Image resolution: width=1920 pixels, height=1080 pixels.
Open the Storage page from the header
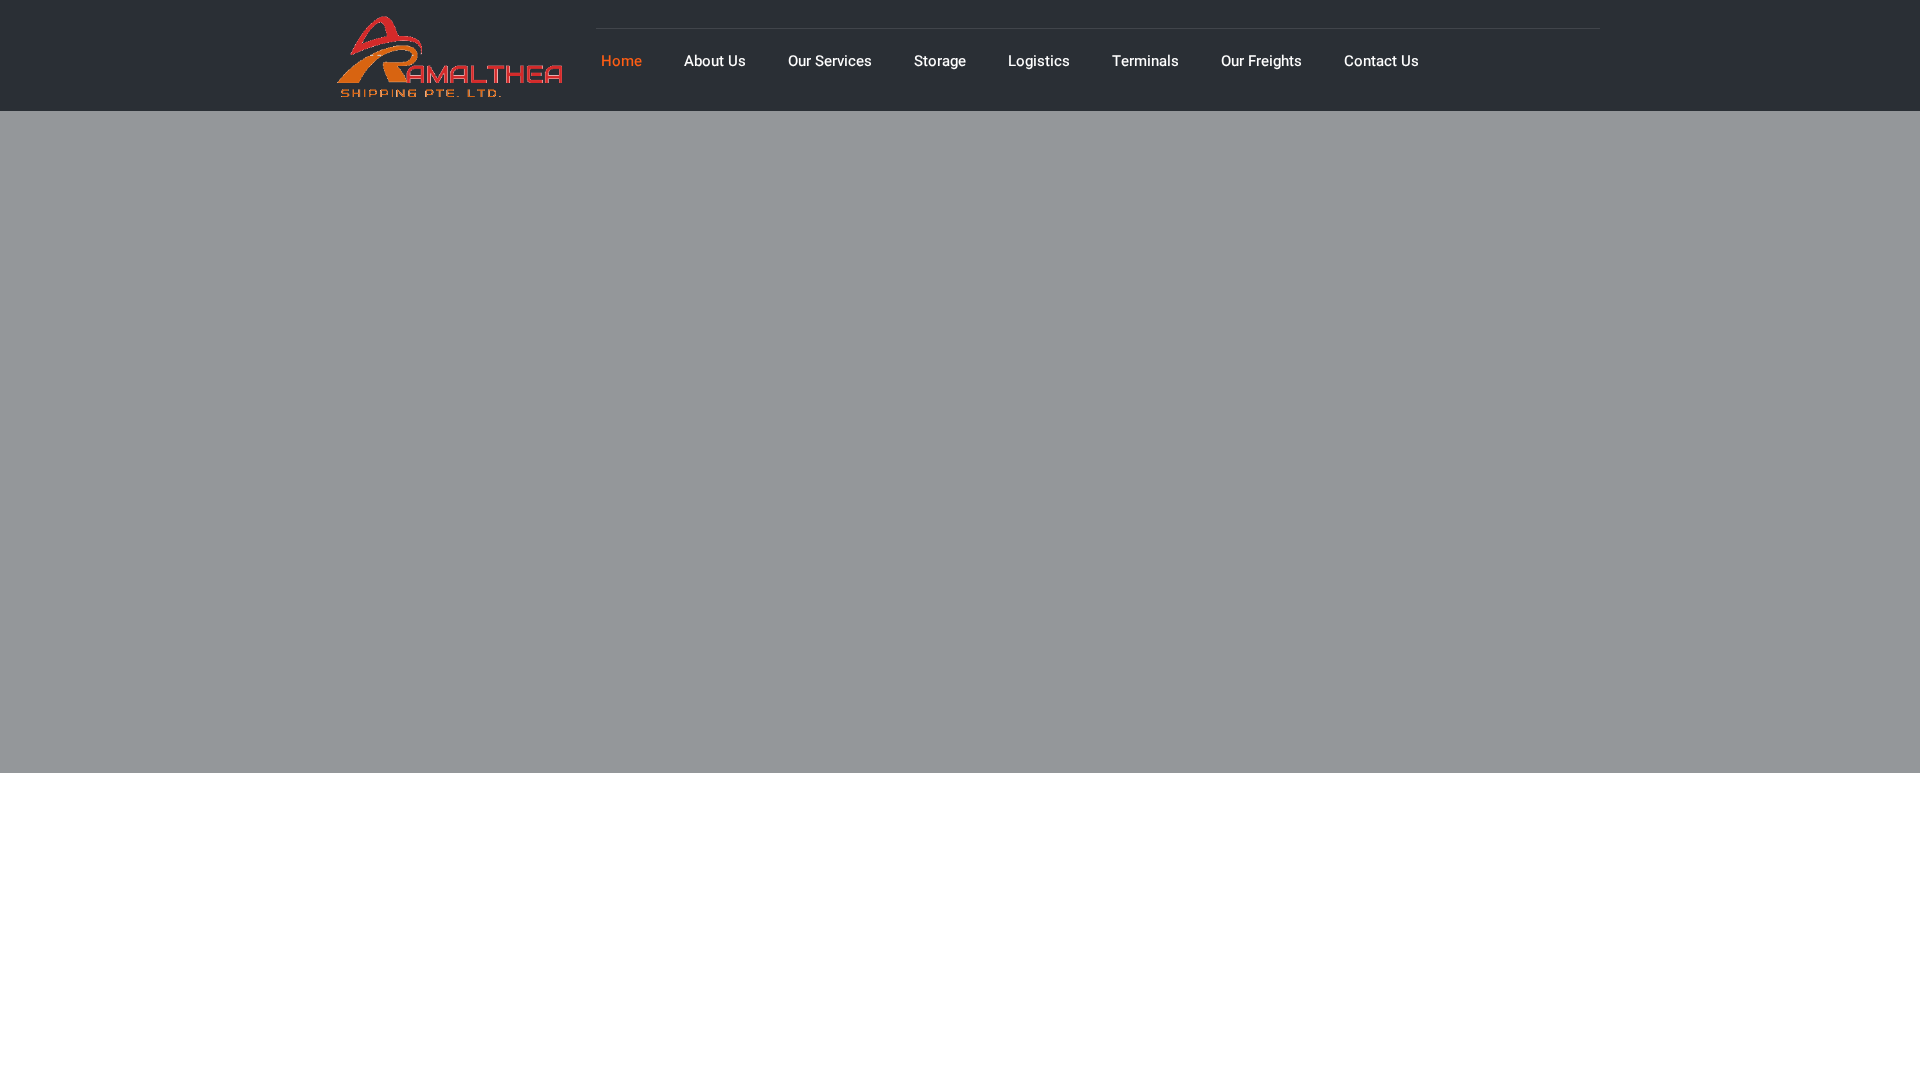[939, 61]
